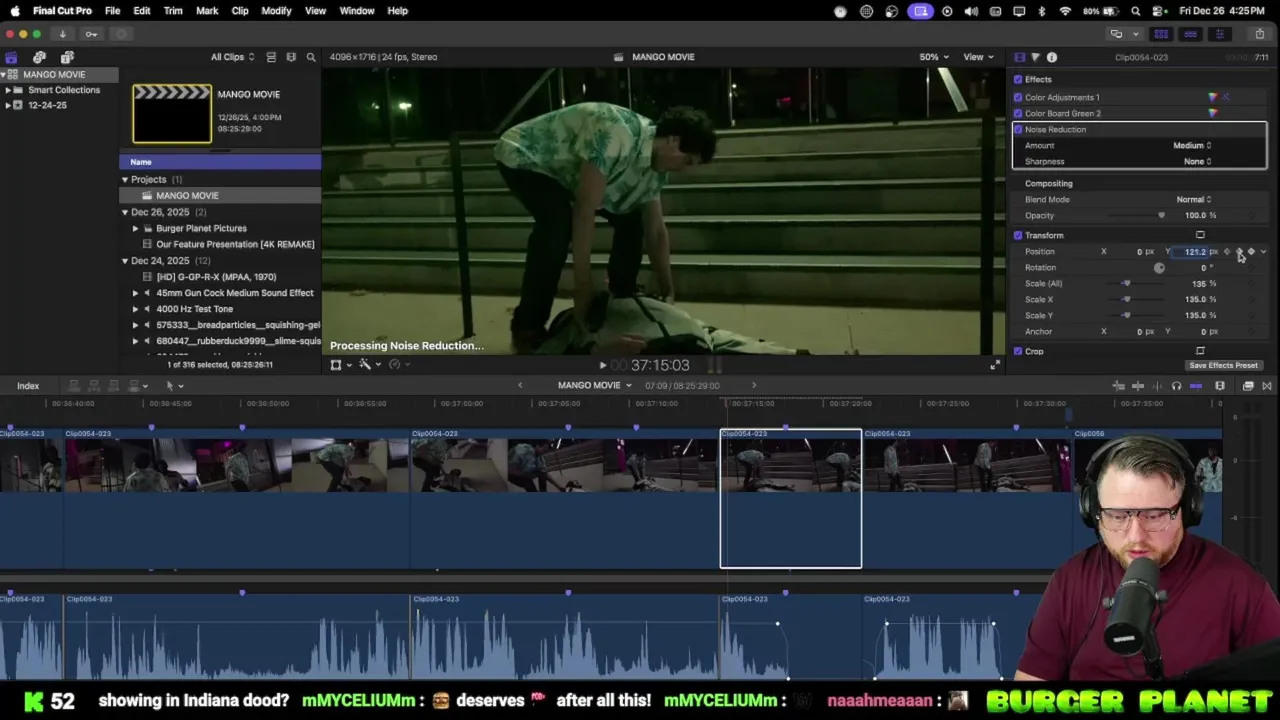
Task: Show Transform onscreen controls icon in inspector
Action: [x=1200, y=235]
